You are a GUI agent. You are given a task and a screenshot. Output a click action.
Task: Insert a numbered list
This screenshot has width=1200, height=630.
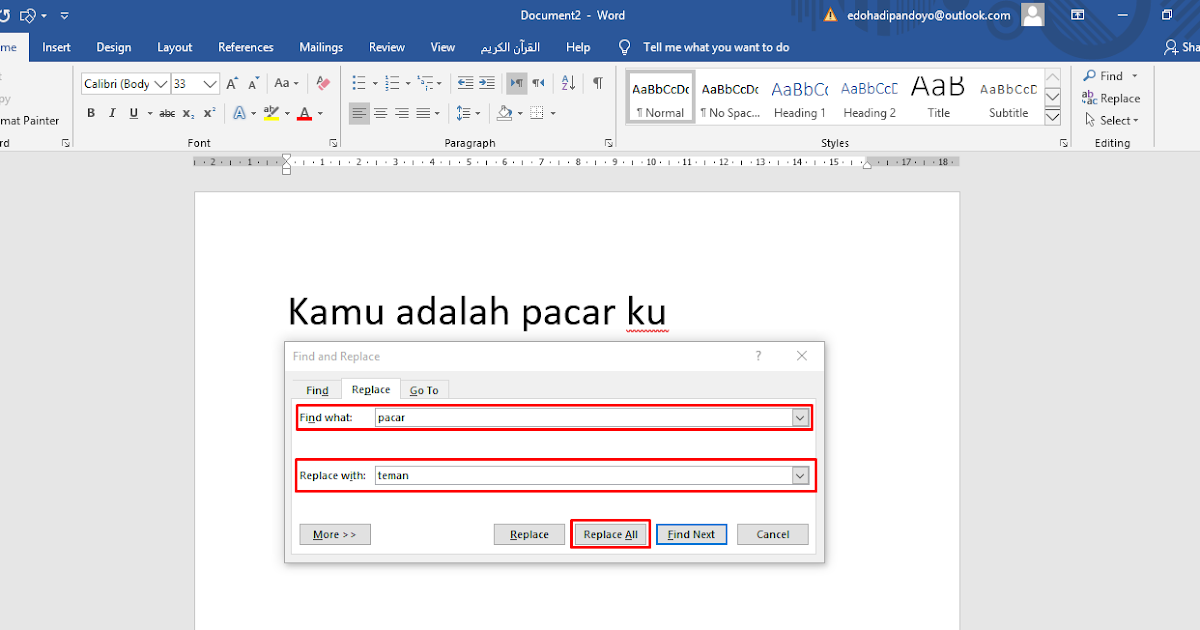coord(393,83)
